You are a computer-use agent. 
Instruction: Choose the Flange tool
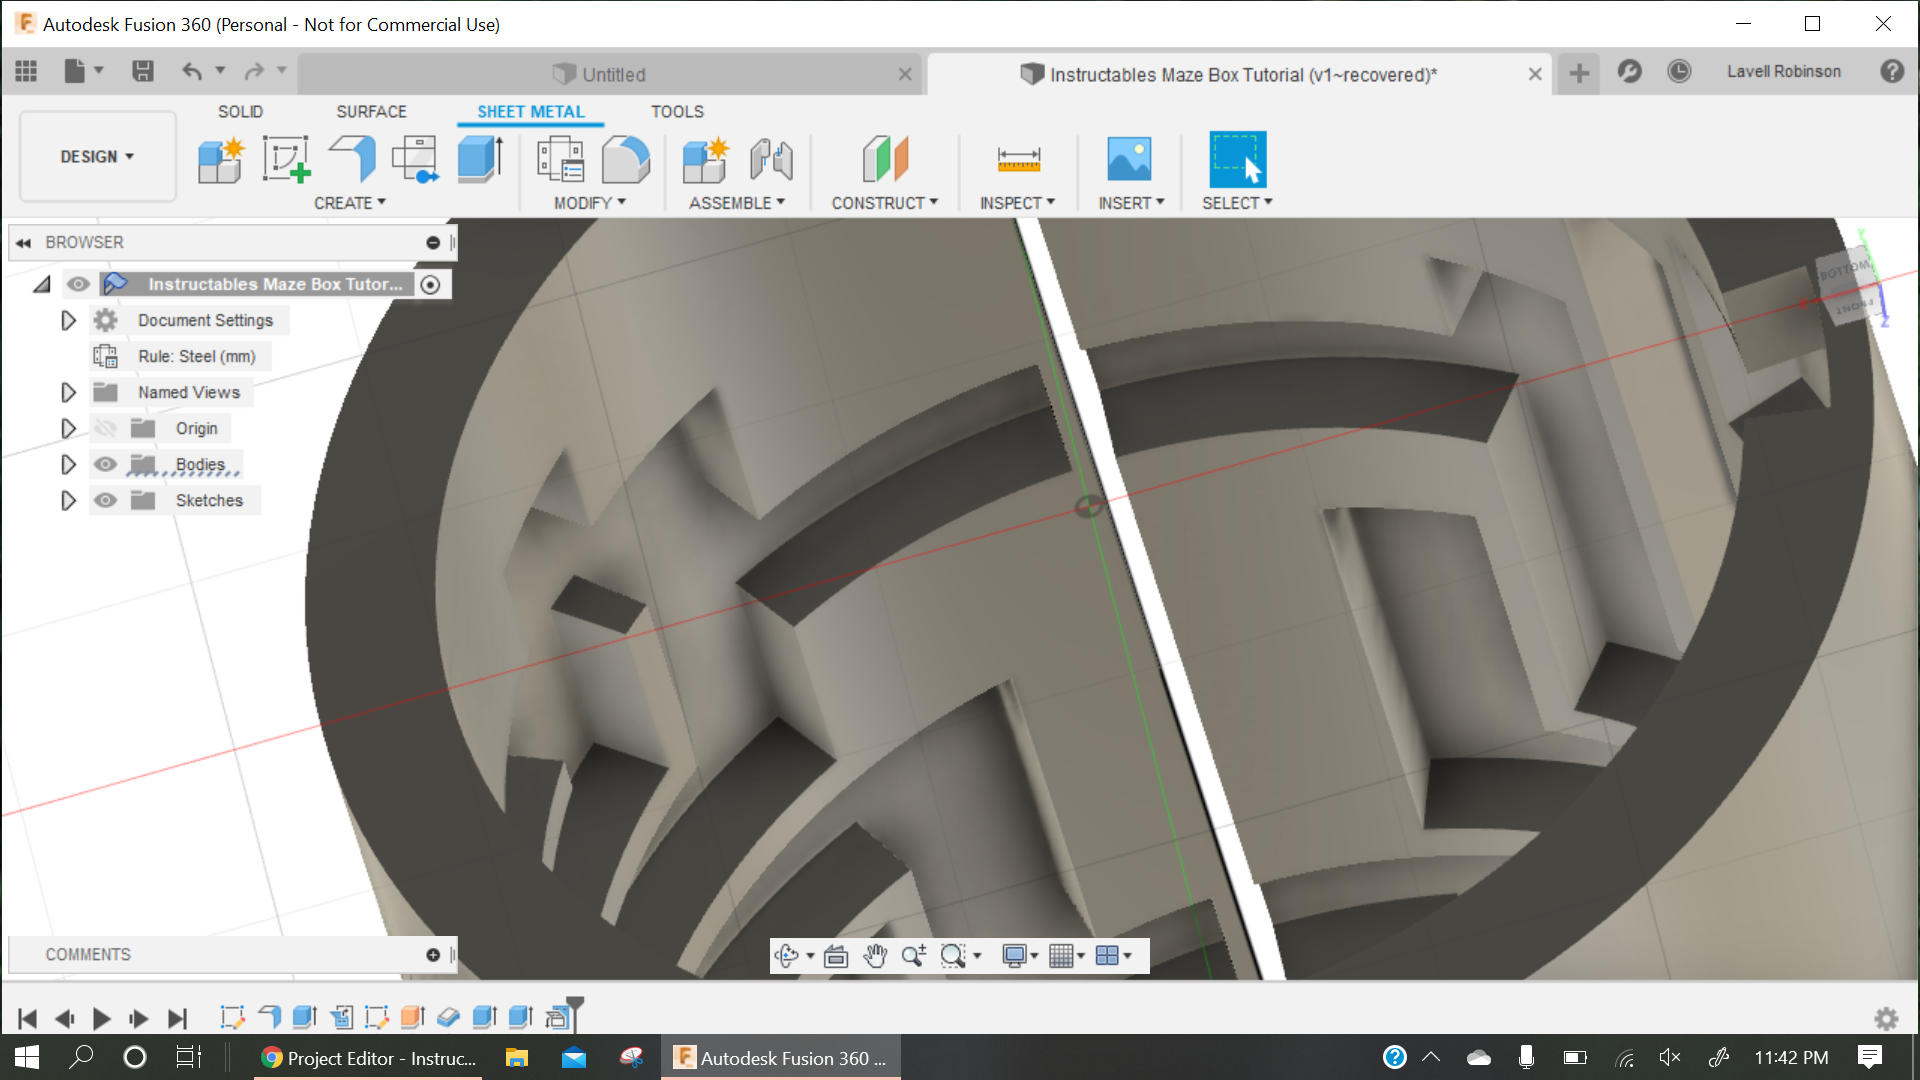(x=352, y=160)
